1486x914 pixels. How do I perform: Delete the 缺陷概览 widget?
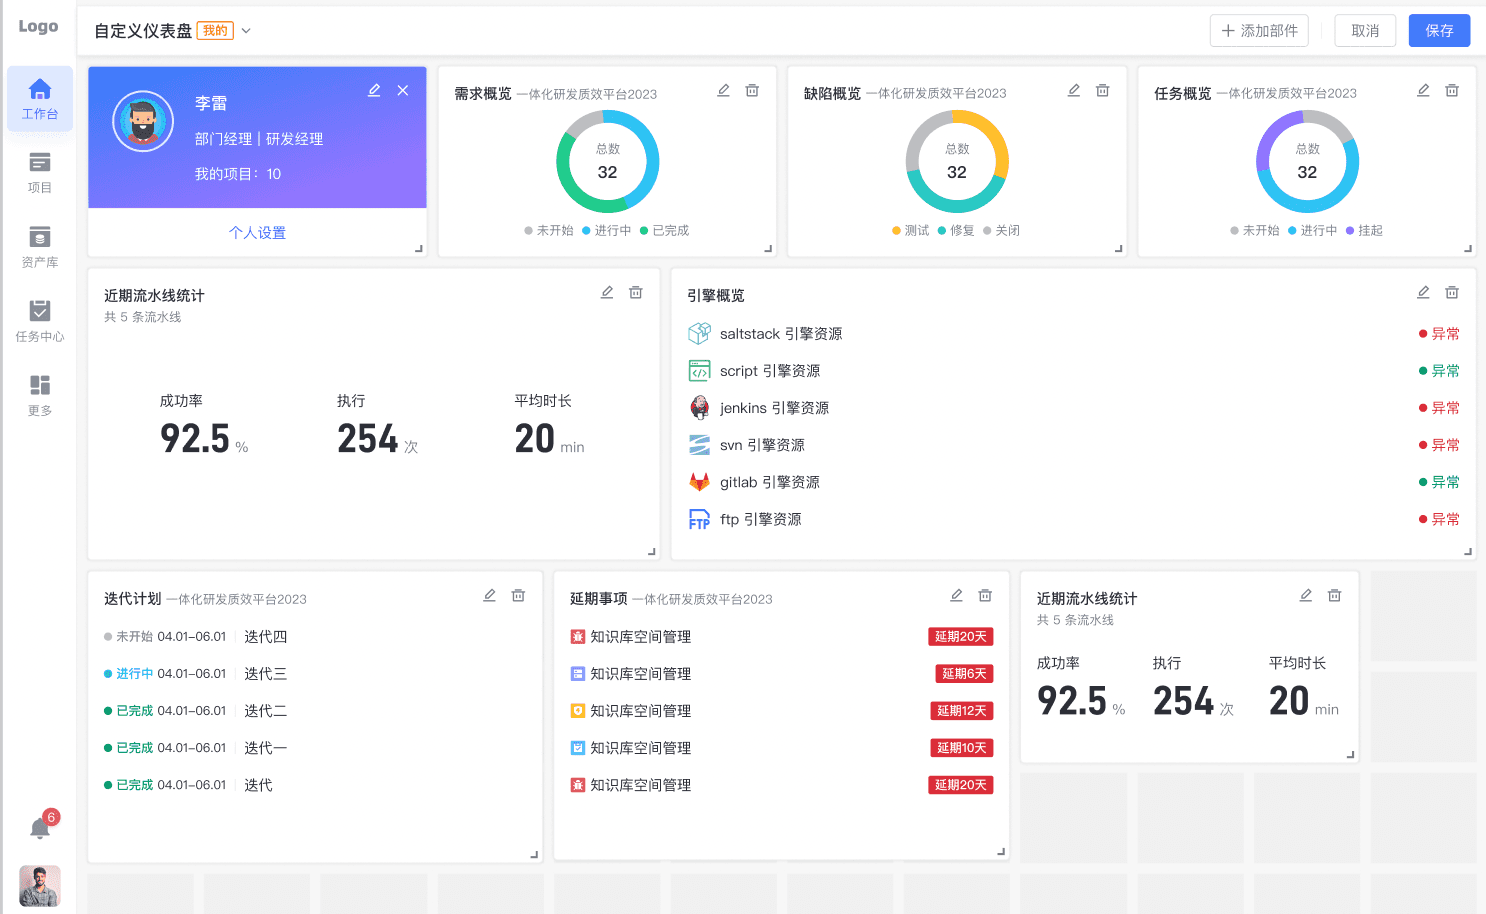click(x=1102, y=90)
